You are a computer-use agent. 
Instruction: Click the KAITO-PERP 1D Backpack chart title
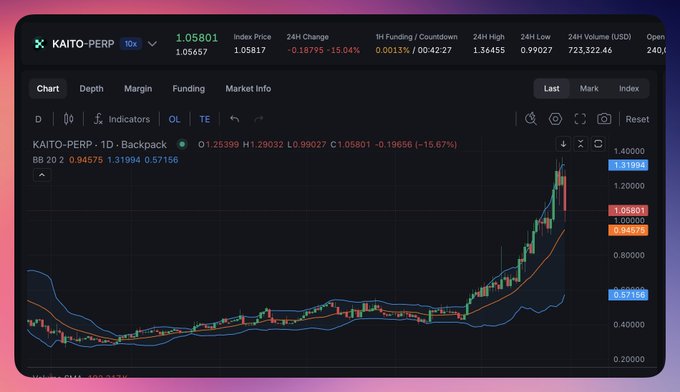pyautogui.click(x=100, y=144)
